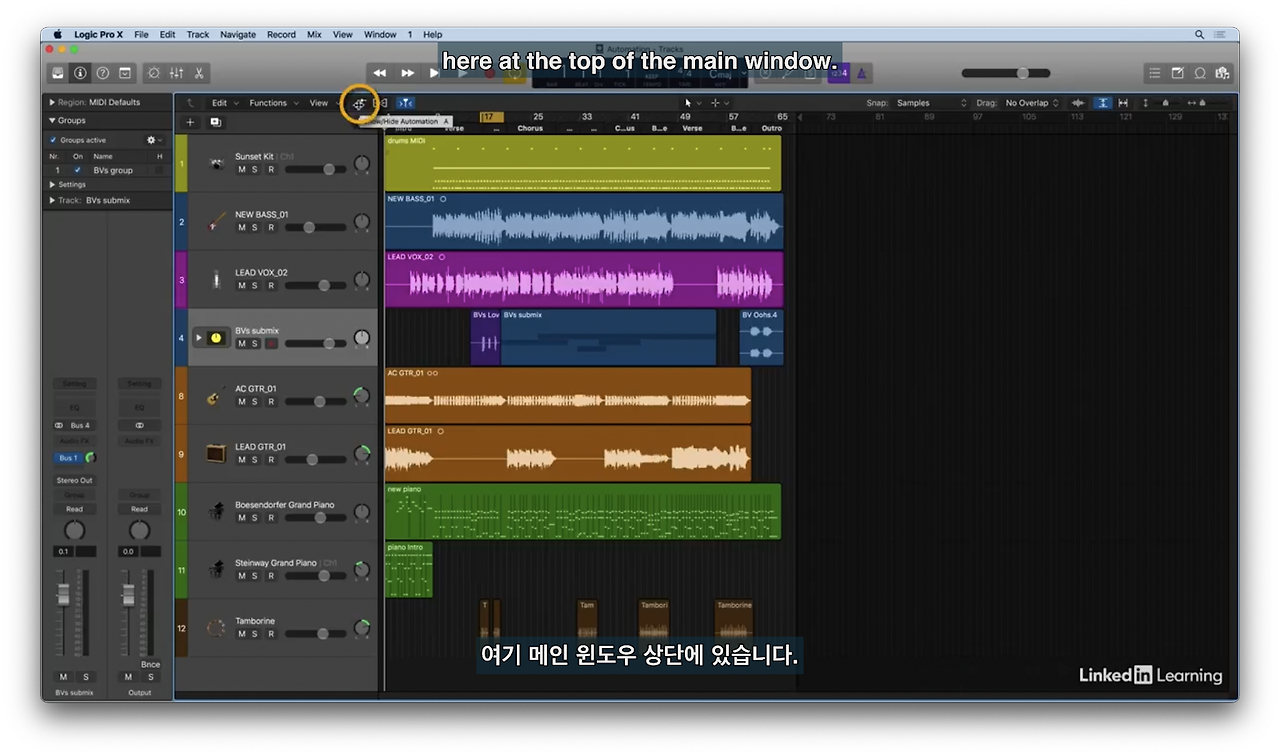Open the Window menu

(x=380, y=34)
